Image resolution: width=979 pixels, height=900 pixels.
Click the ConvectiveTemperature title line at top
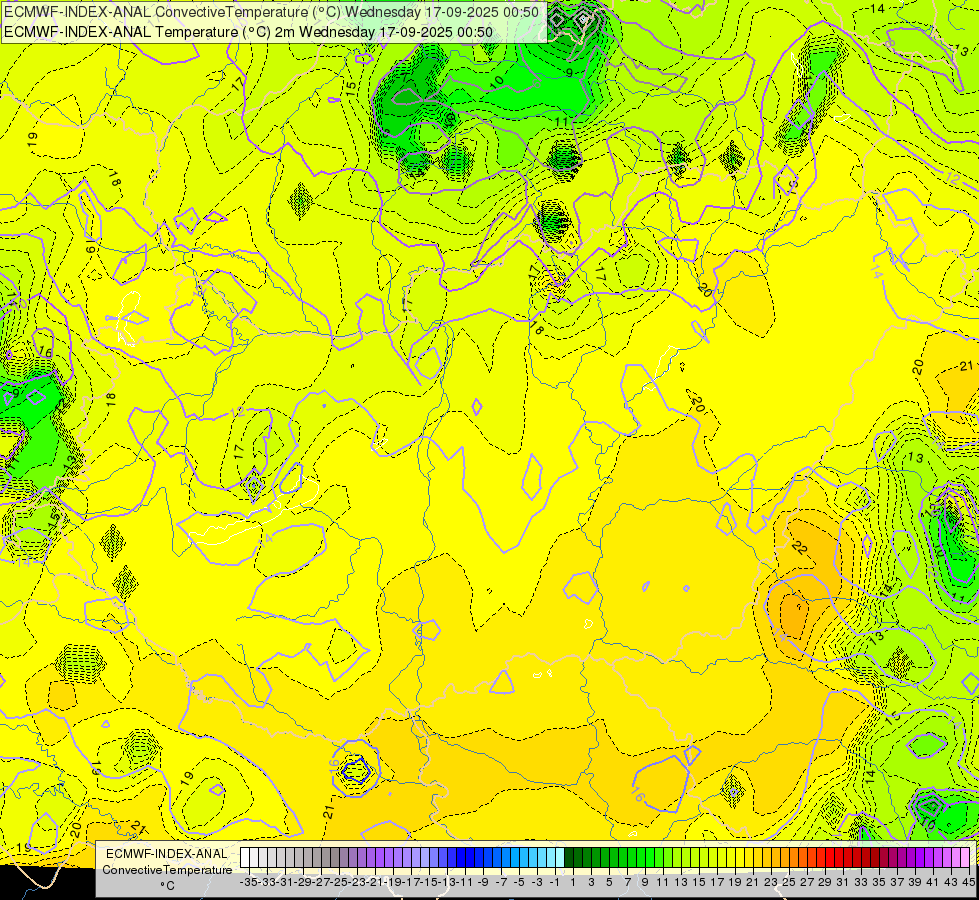click(272, 11)
